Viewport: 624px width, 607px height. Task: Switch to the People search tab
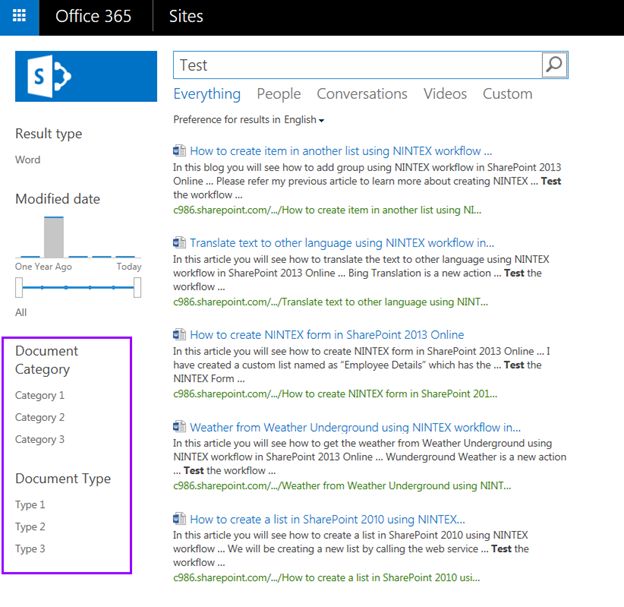click(279, 94)
